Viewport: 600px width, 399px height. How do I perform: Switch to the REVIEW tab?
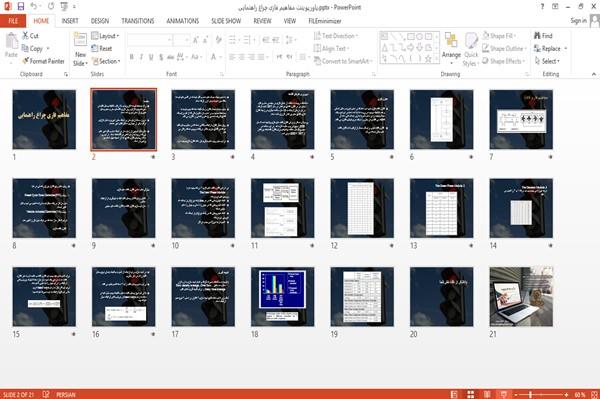[x=262, y=21]
